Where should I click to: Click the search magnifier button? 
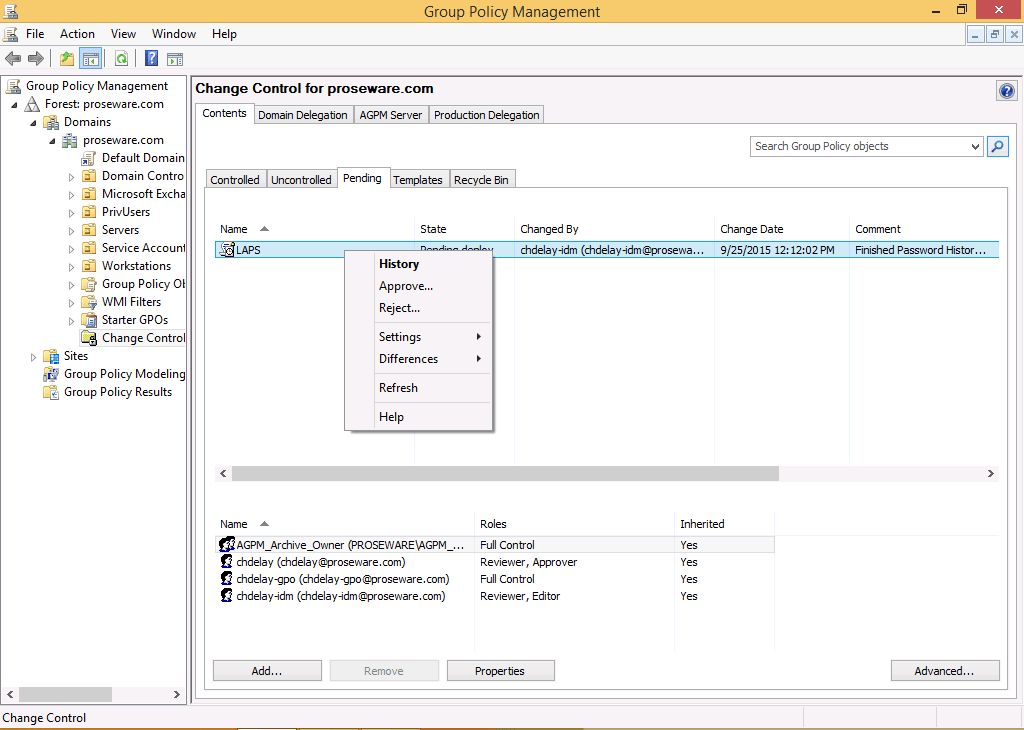pos(997,146)
